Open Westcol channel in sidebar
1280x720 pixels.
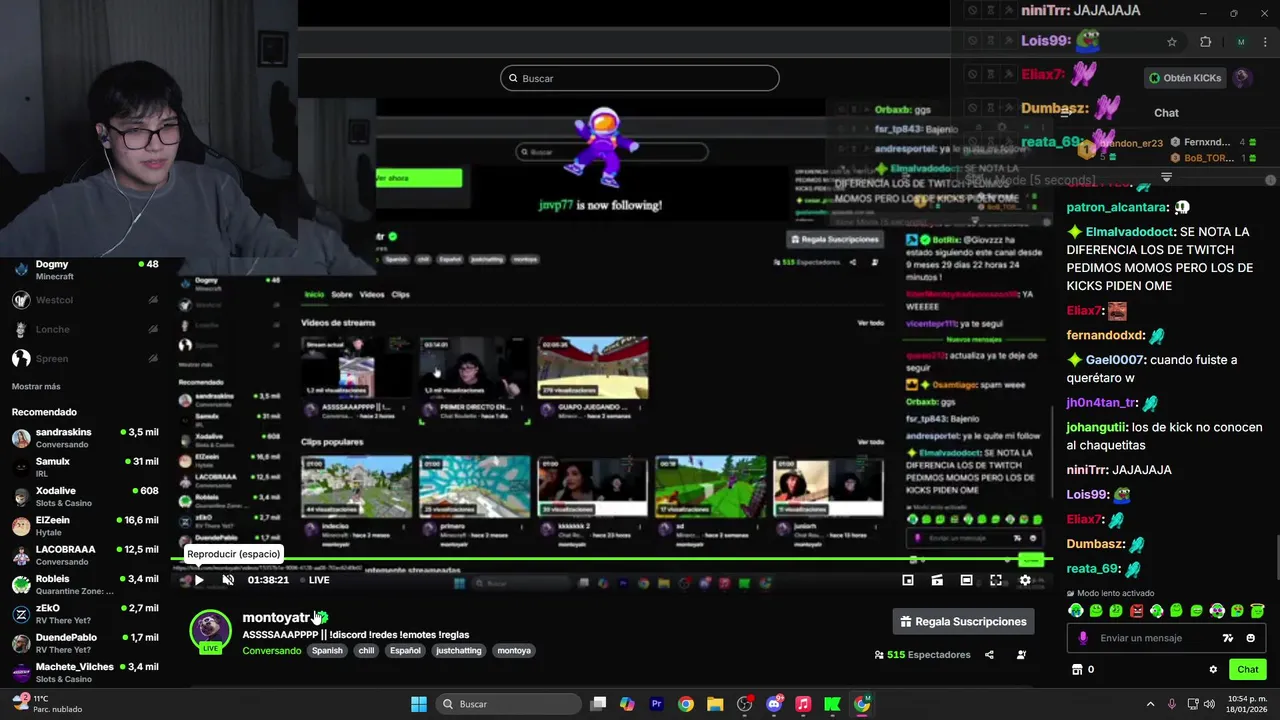[x=85, y=300]
